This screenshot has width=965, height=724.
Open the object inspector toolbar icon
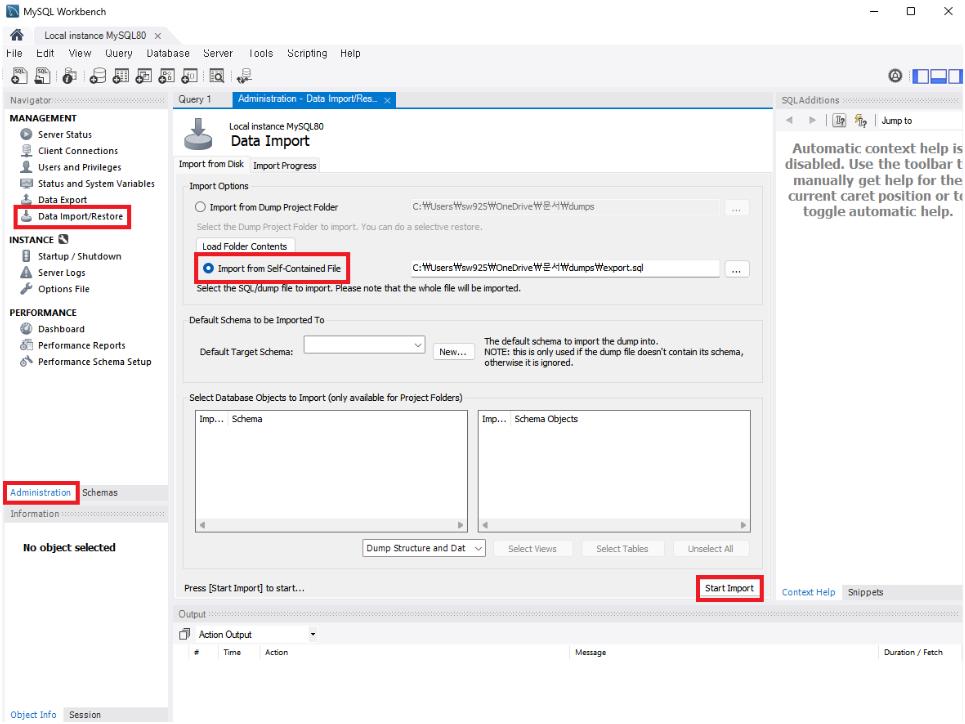(x=70, y=76)
